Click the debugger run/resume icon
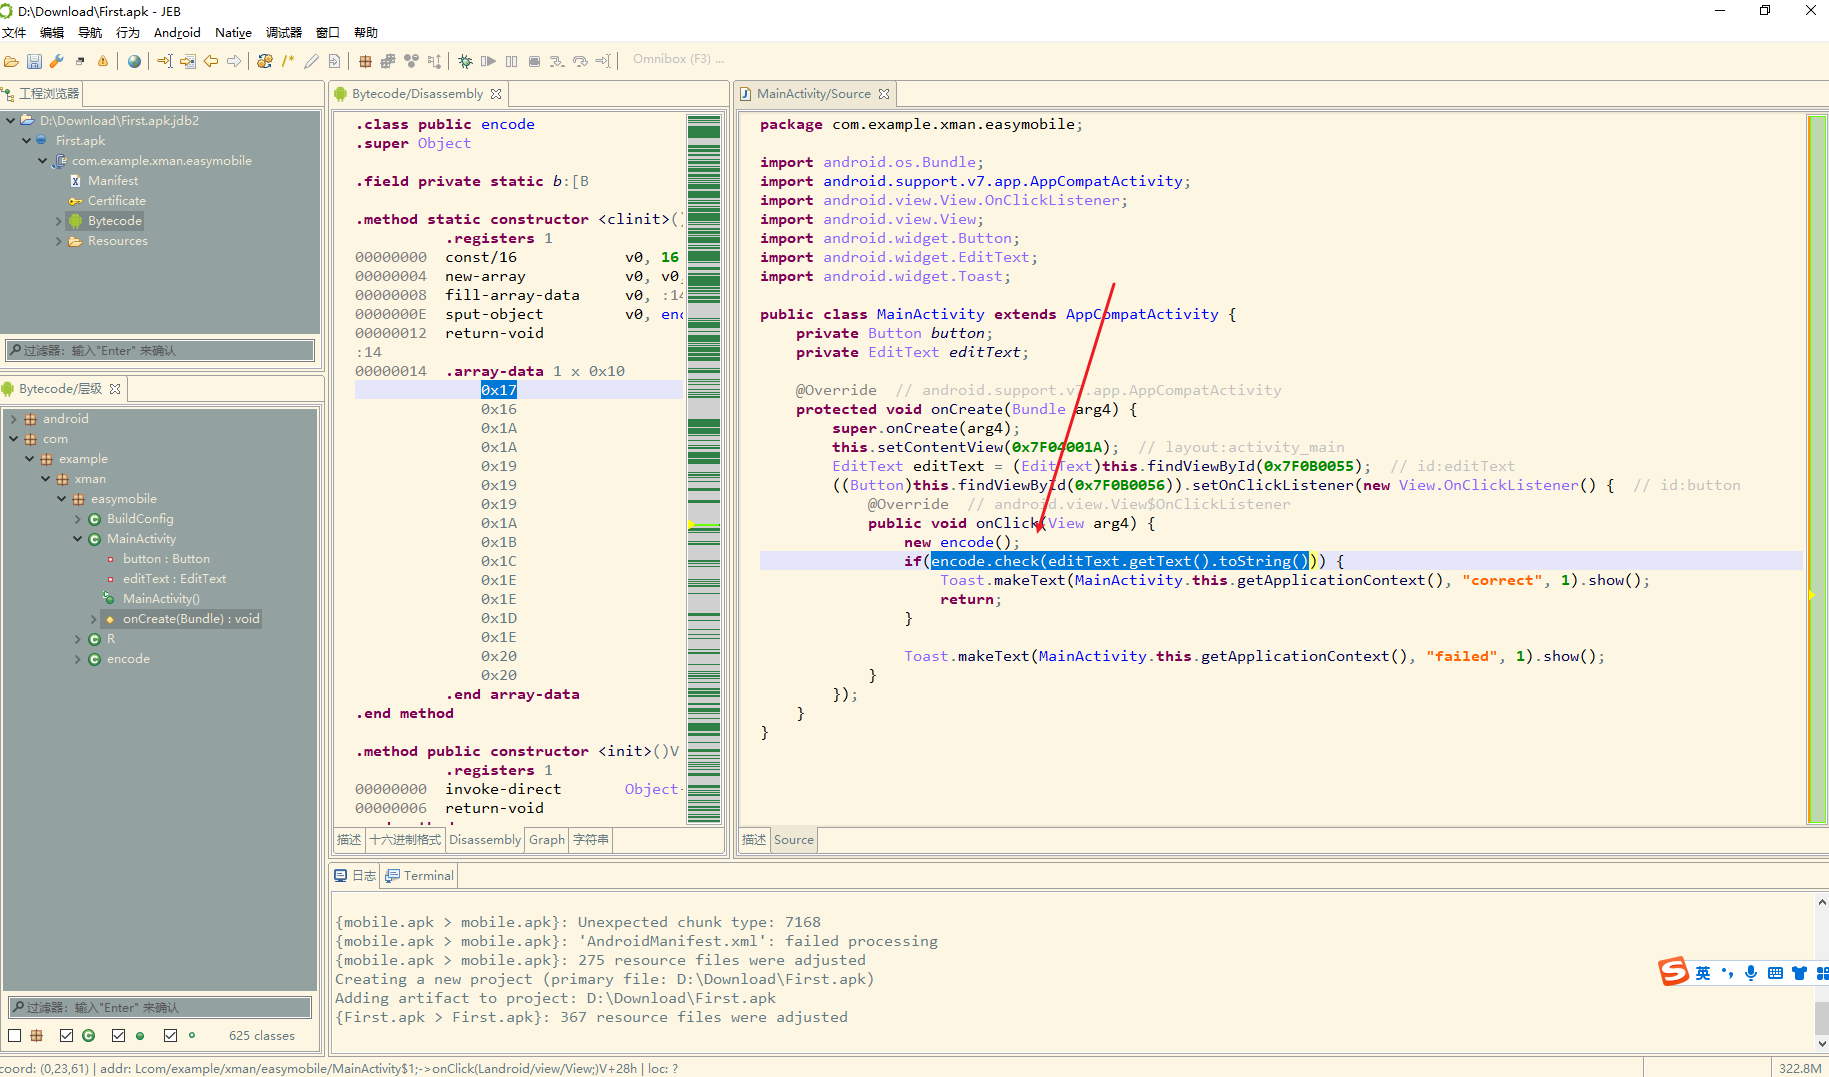The height and width of the screenshot is (1077, 1829). click(x=488, y=61)
